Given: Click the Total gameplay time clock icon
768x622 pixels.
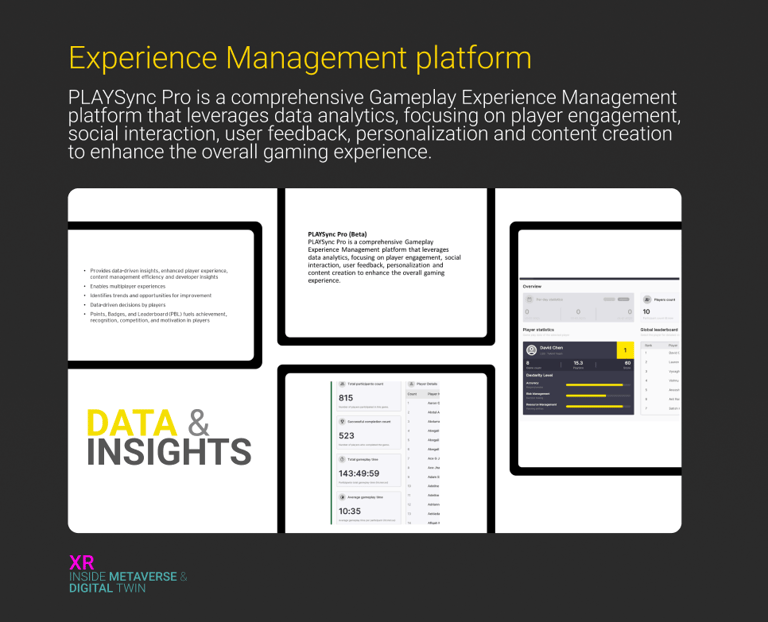Looking at the screenshot, I should (x=342, y=459).
